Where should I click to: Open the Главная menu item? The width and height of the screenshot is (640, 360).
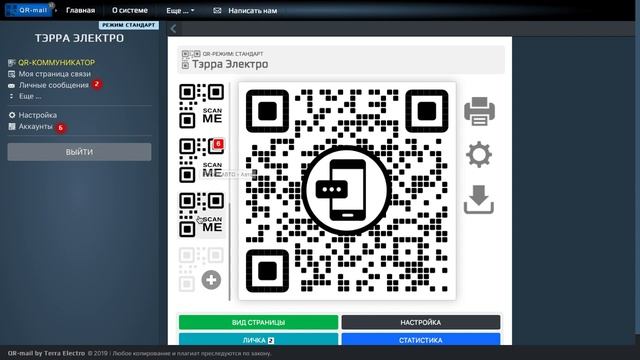tap(80, 11)
